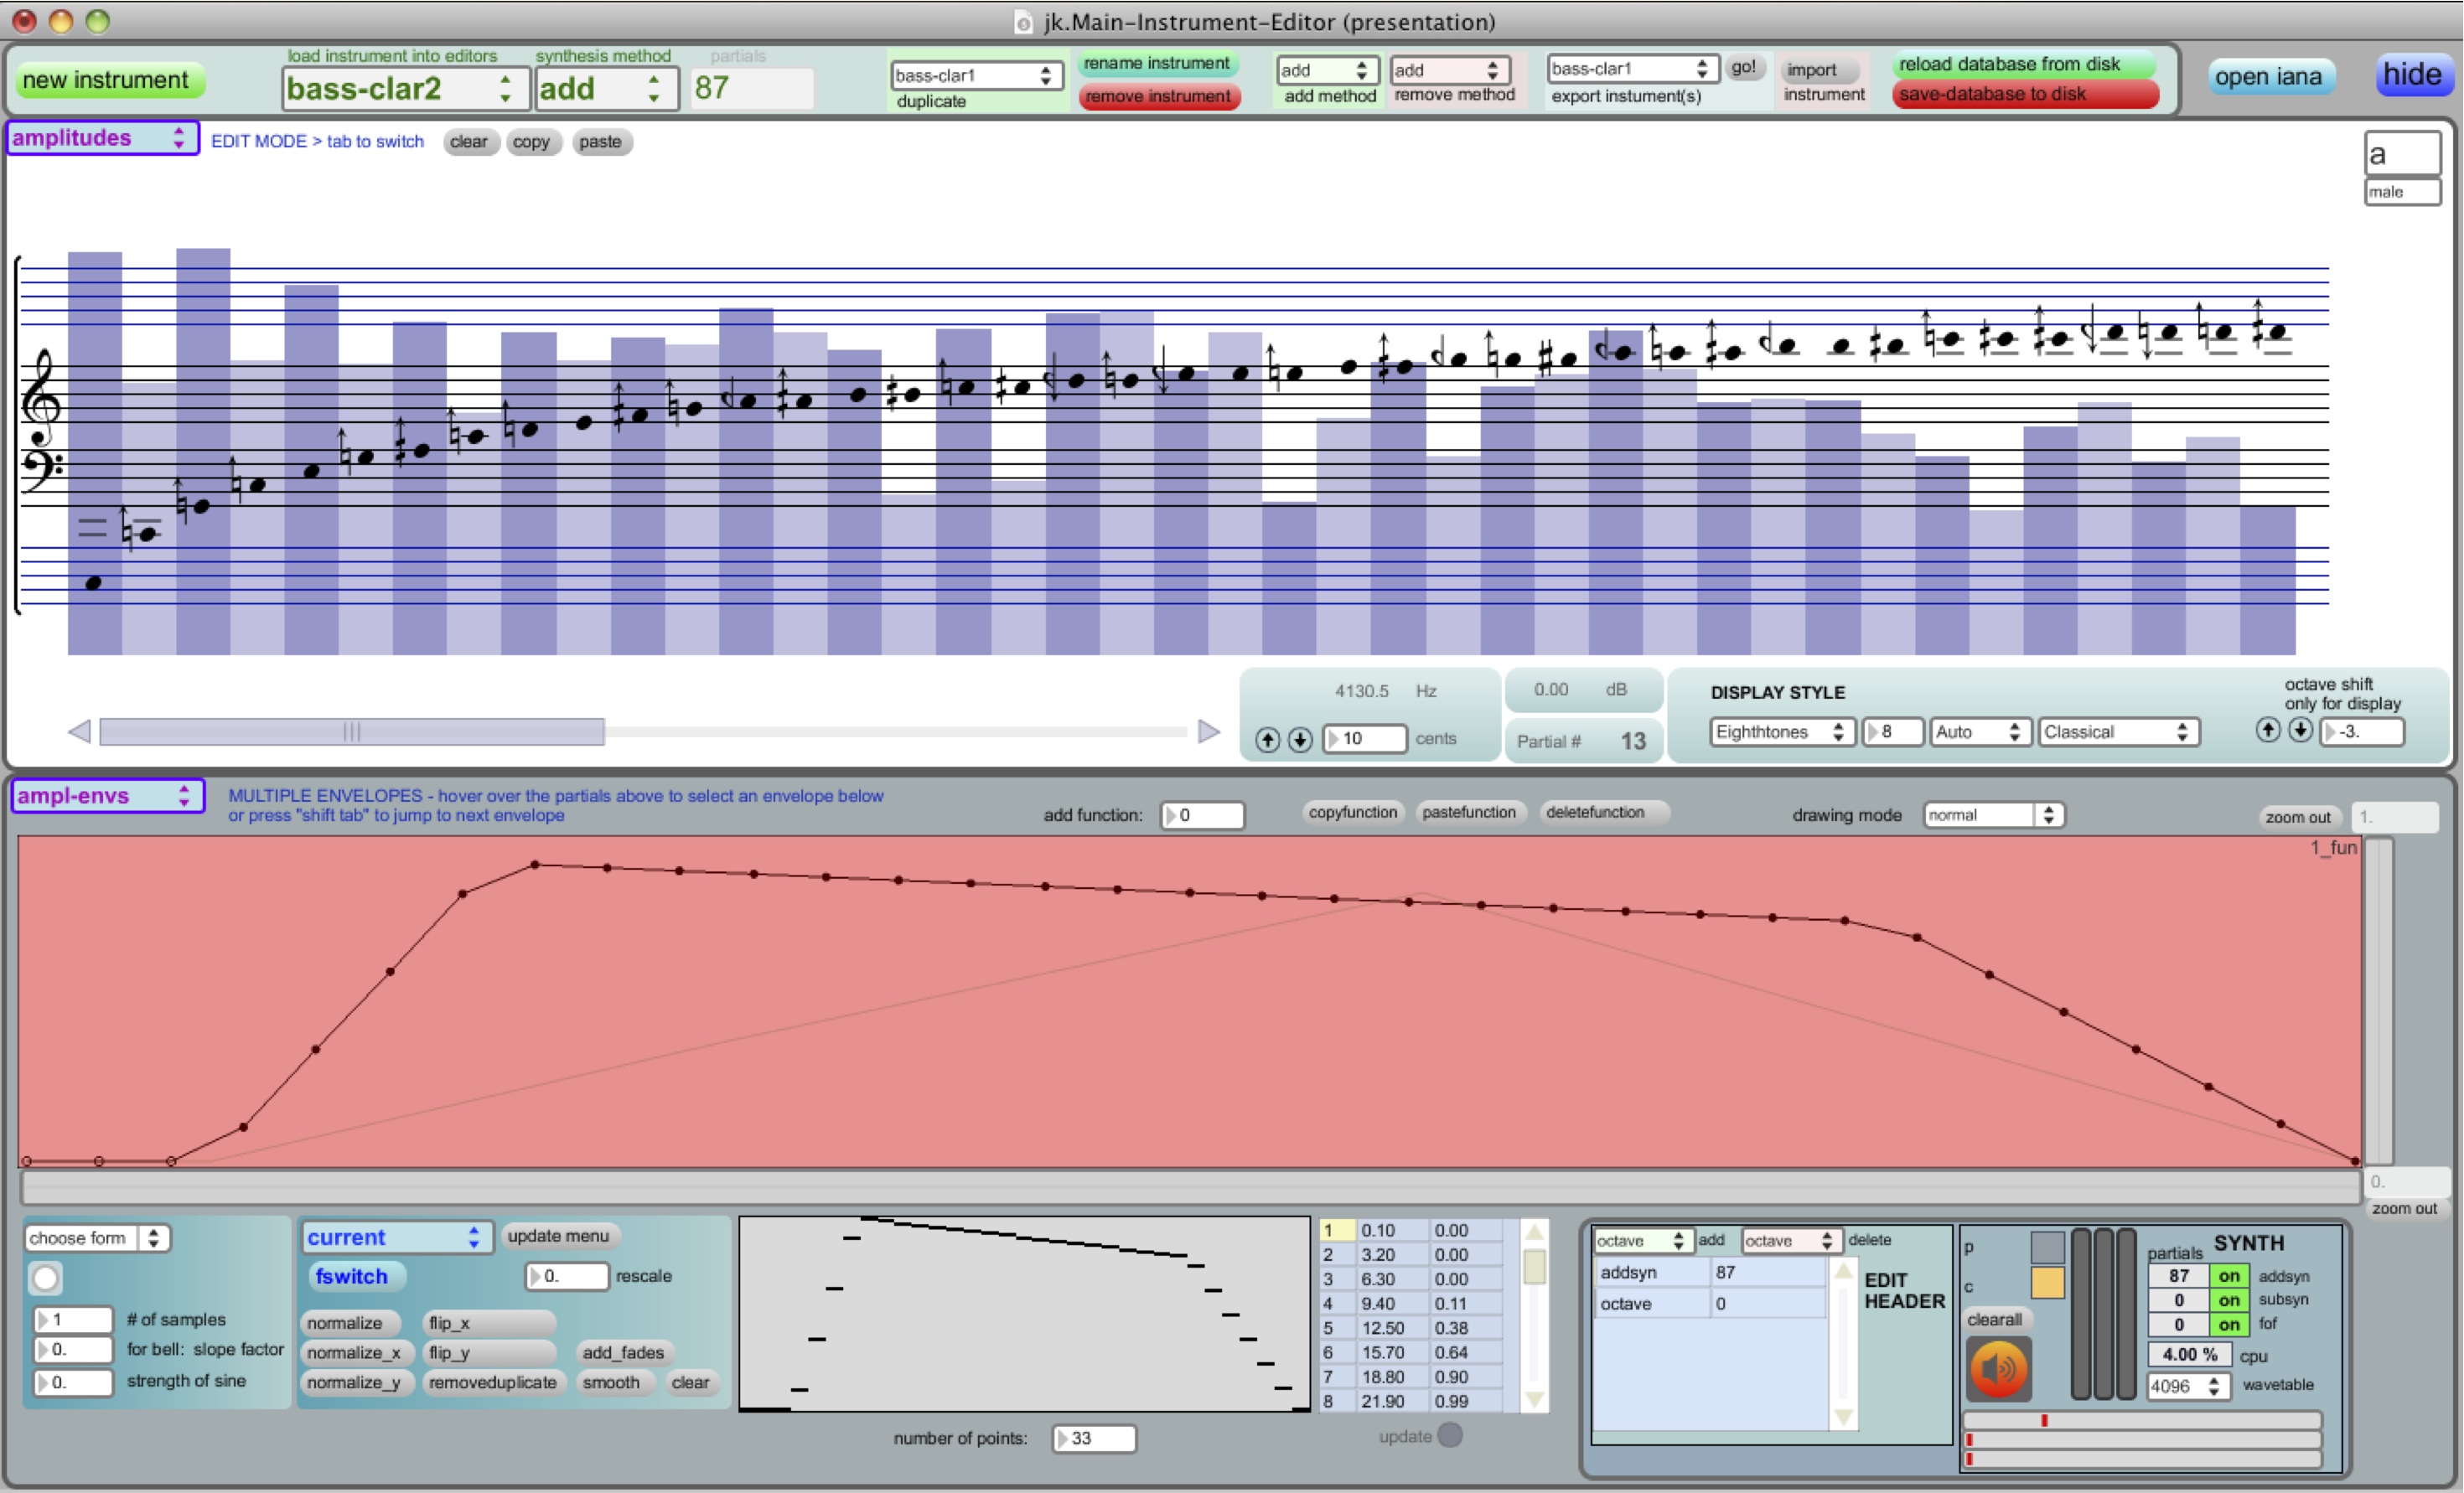The height and width of the screenshot is (1493, 2464).
Task: Click the copy button in amplitudes editor
Action: click(531, 142)
